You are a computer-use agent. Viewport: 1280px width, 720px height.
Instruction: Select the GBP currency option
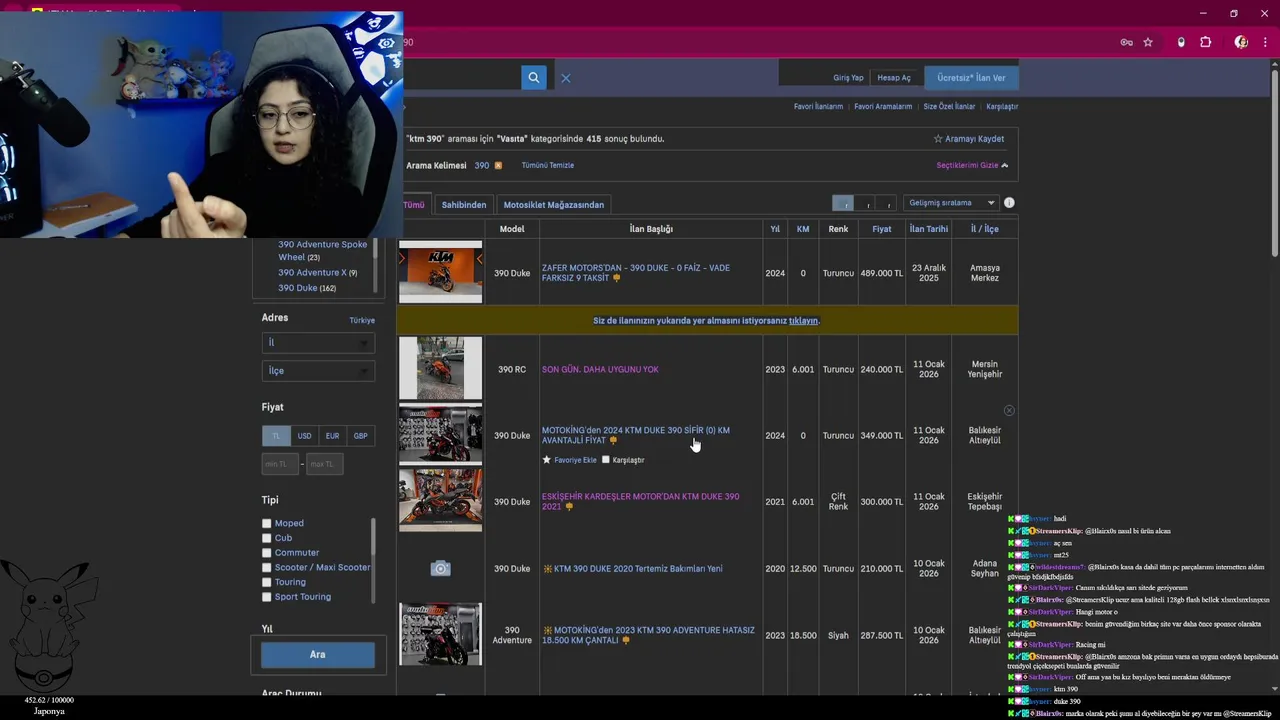coord(360,436)
